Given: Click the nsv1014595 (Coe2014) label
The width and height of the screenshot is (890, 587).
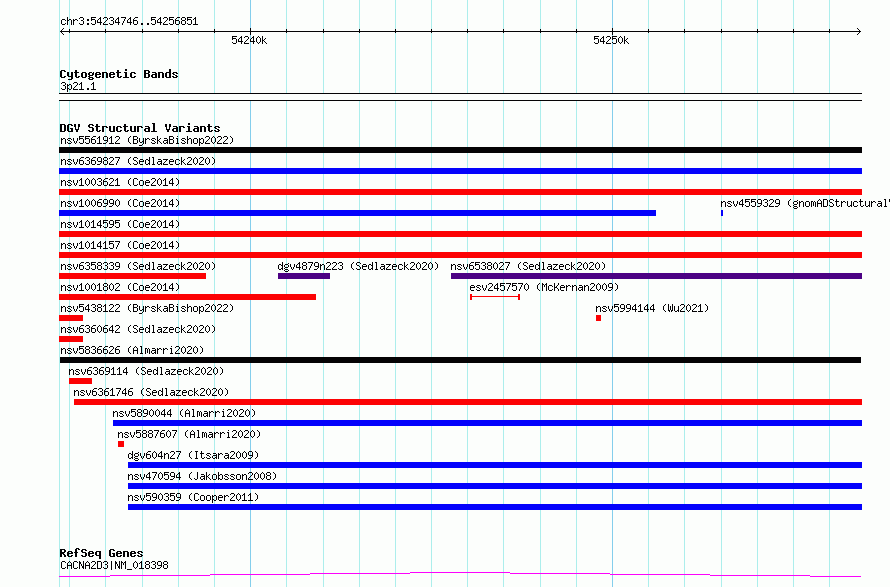Looking at the screenshot, I should (x=120, y=224).
